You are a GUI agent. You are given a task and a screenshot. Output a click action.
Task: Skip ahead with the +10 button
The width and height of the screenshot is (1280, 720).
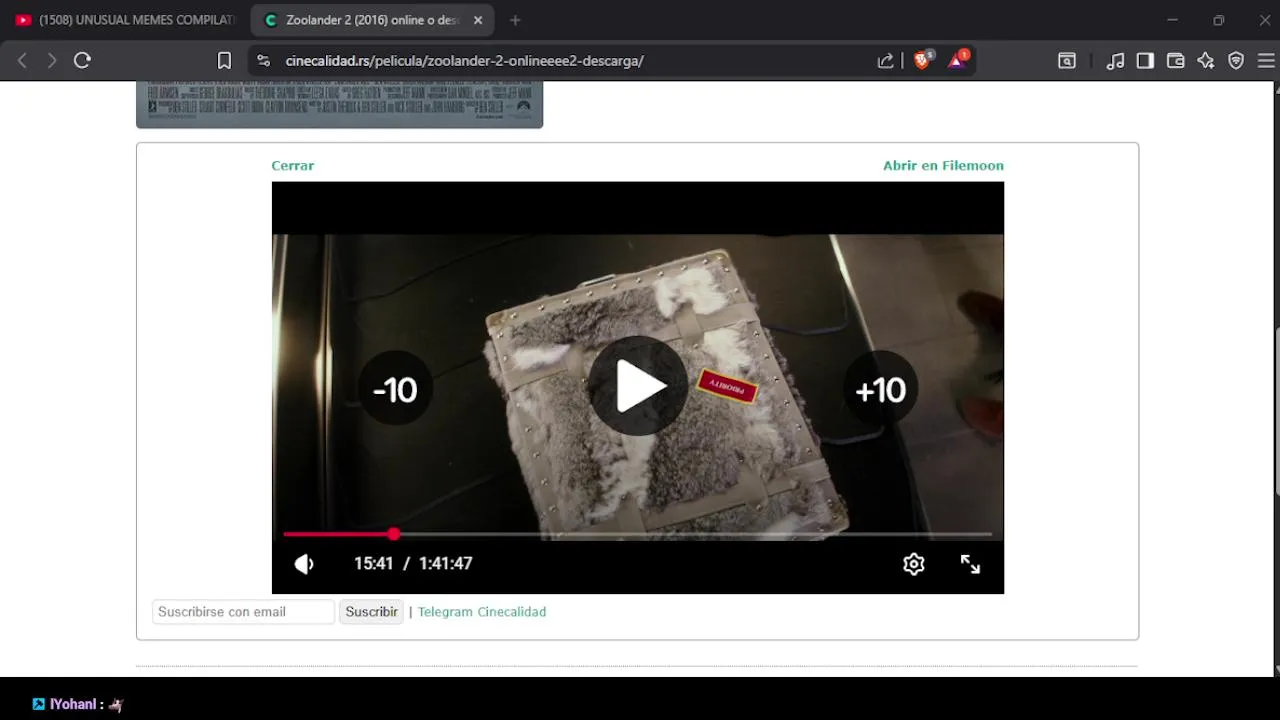pyautogui.click(x=880, y=389)
